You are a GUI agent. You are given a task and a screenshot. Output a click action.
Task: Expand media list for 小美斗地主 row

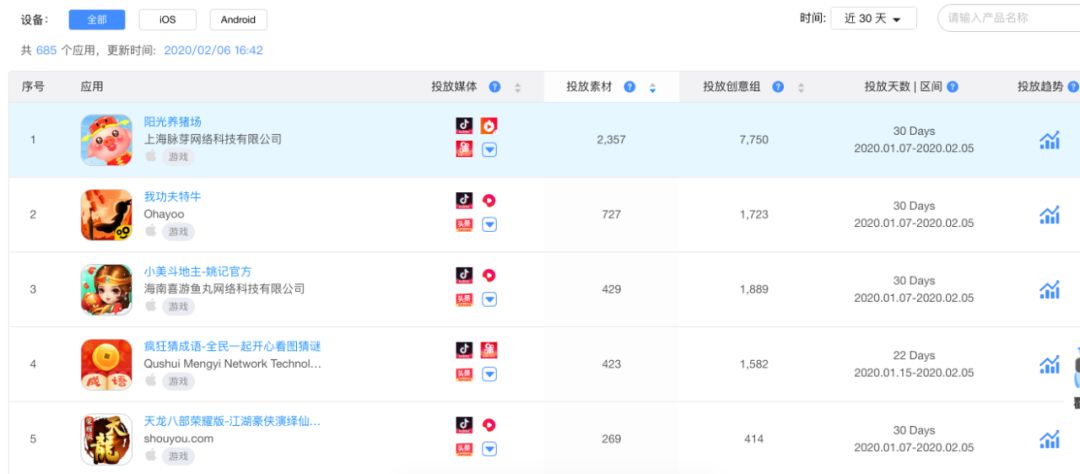489,299
